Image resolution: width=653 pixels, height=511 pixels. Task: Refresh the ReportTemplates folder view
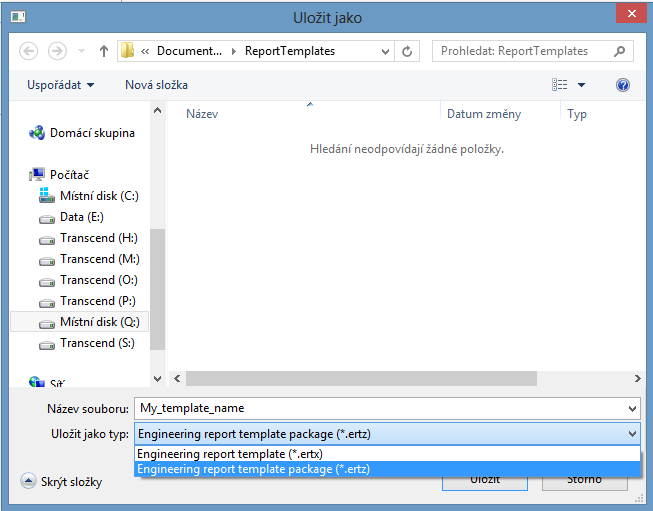[x=407, y=51]
